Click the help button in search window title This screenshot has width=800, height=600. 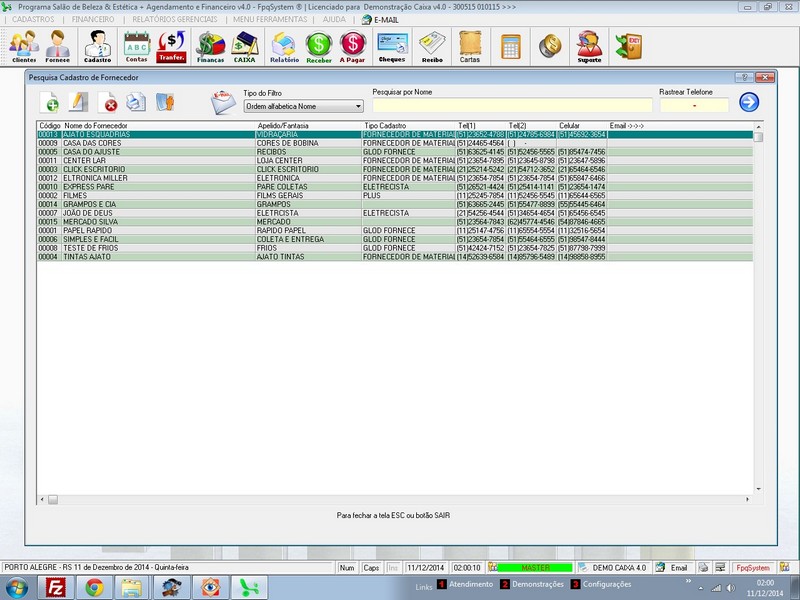(744, 78)
